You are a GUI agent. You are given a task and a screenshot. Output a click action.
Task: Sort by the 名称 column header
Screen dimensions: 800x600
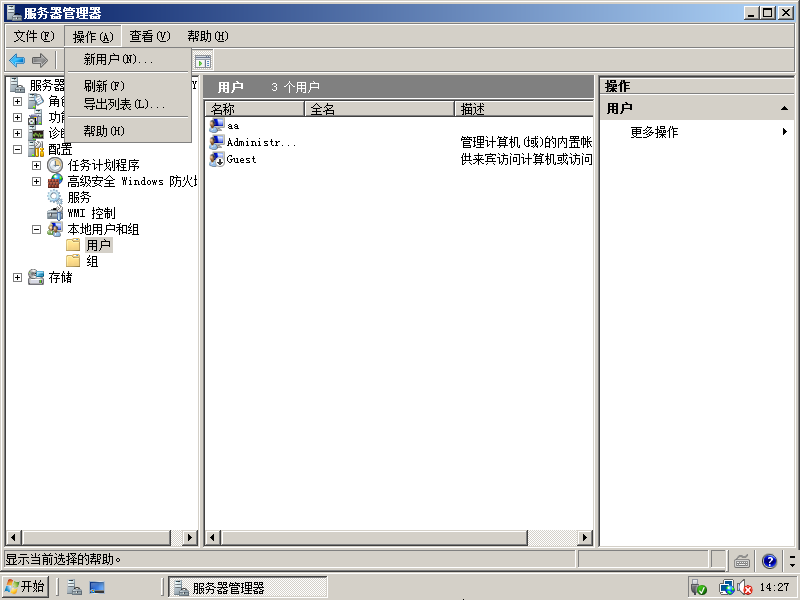coord(255,109)
